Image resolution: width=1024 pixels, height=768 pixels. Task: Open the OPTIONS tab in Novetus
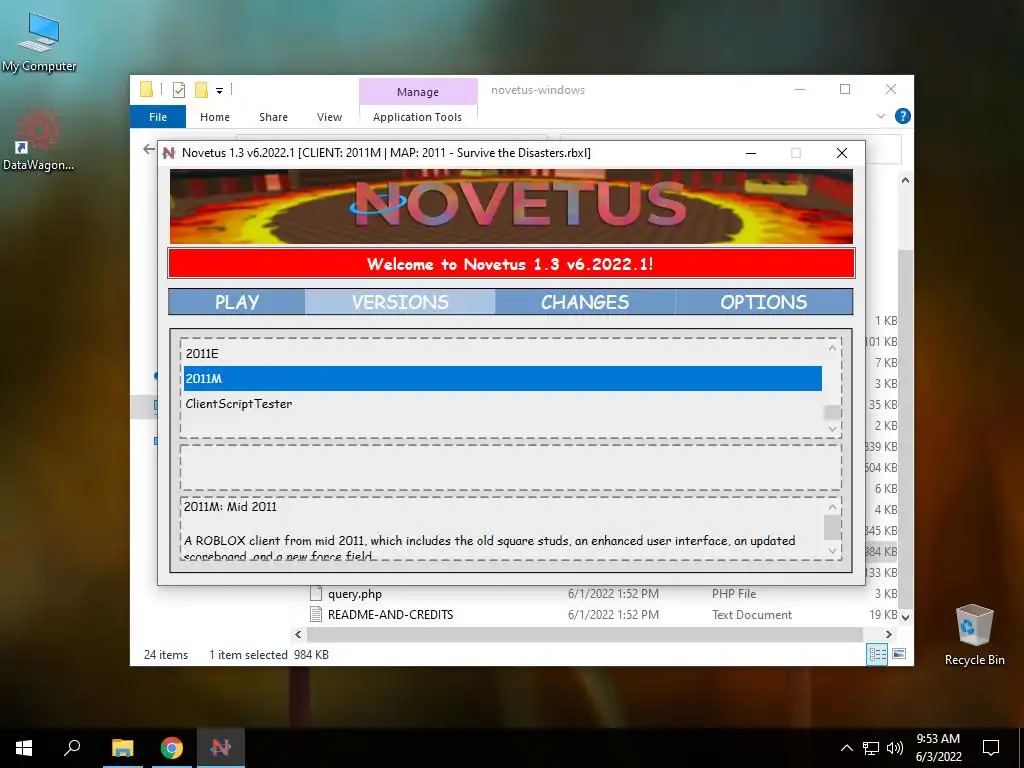coord(763,302)
